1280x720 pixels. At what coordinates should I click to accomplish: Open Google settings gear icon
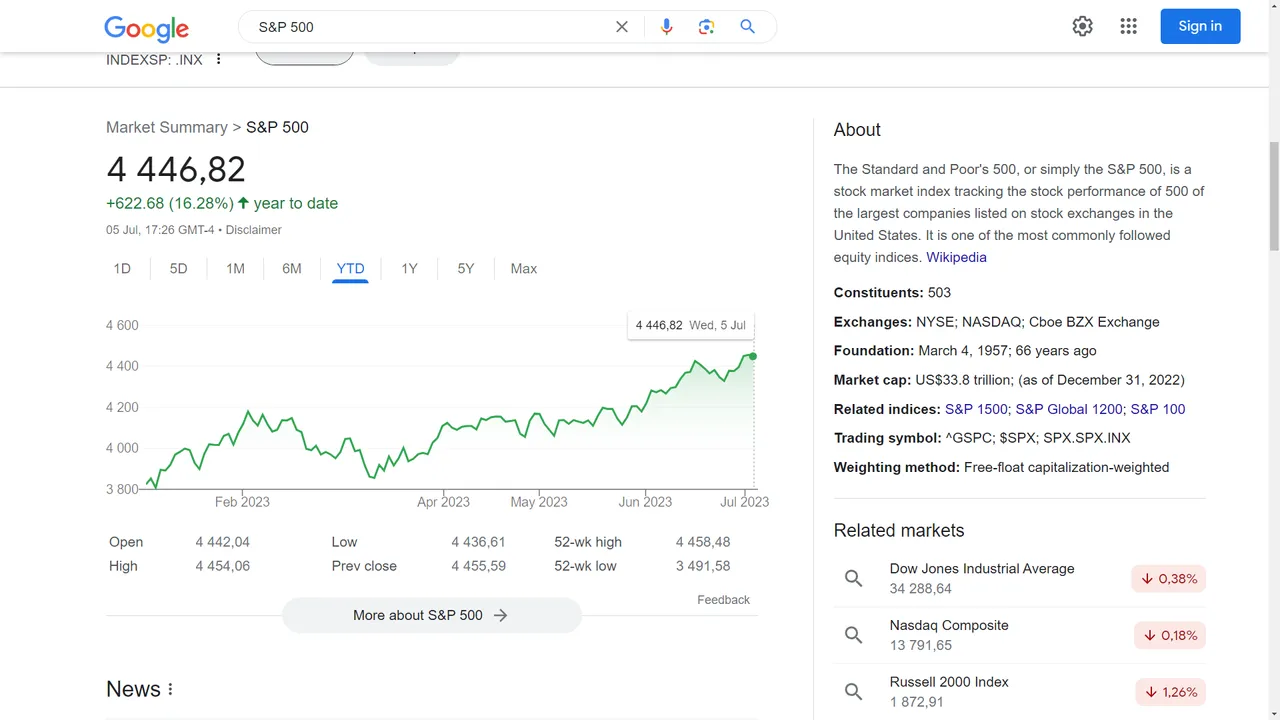(x=1083, y=27)
